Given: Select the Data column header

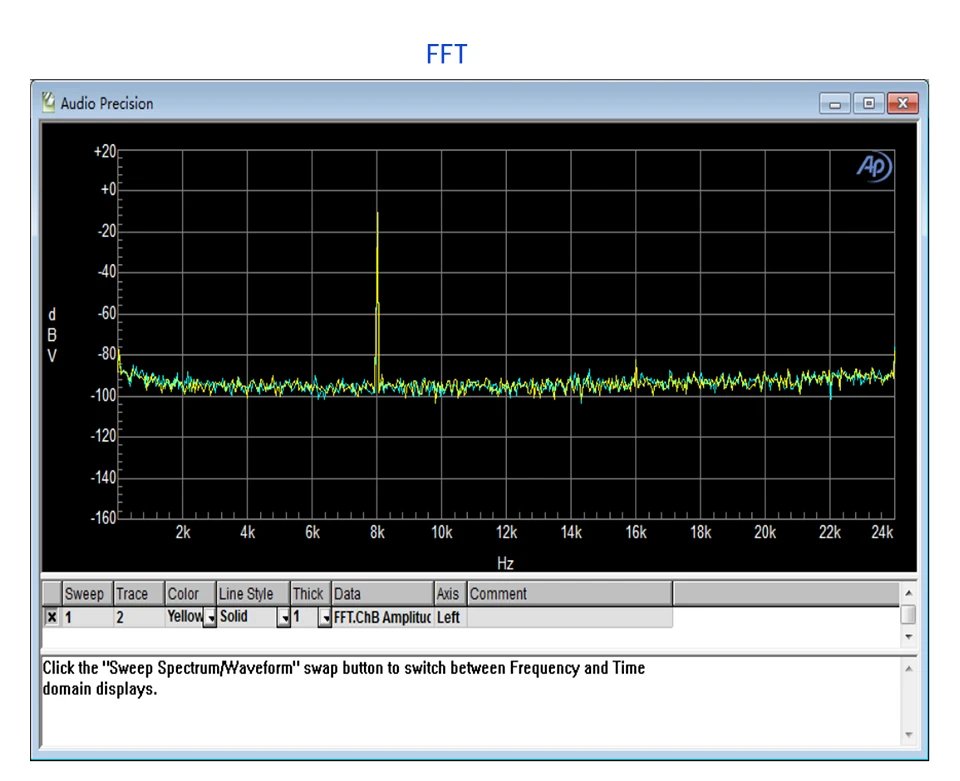Looking at the screenshot, I should click(x=382, y=594).
